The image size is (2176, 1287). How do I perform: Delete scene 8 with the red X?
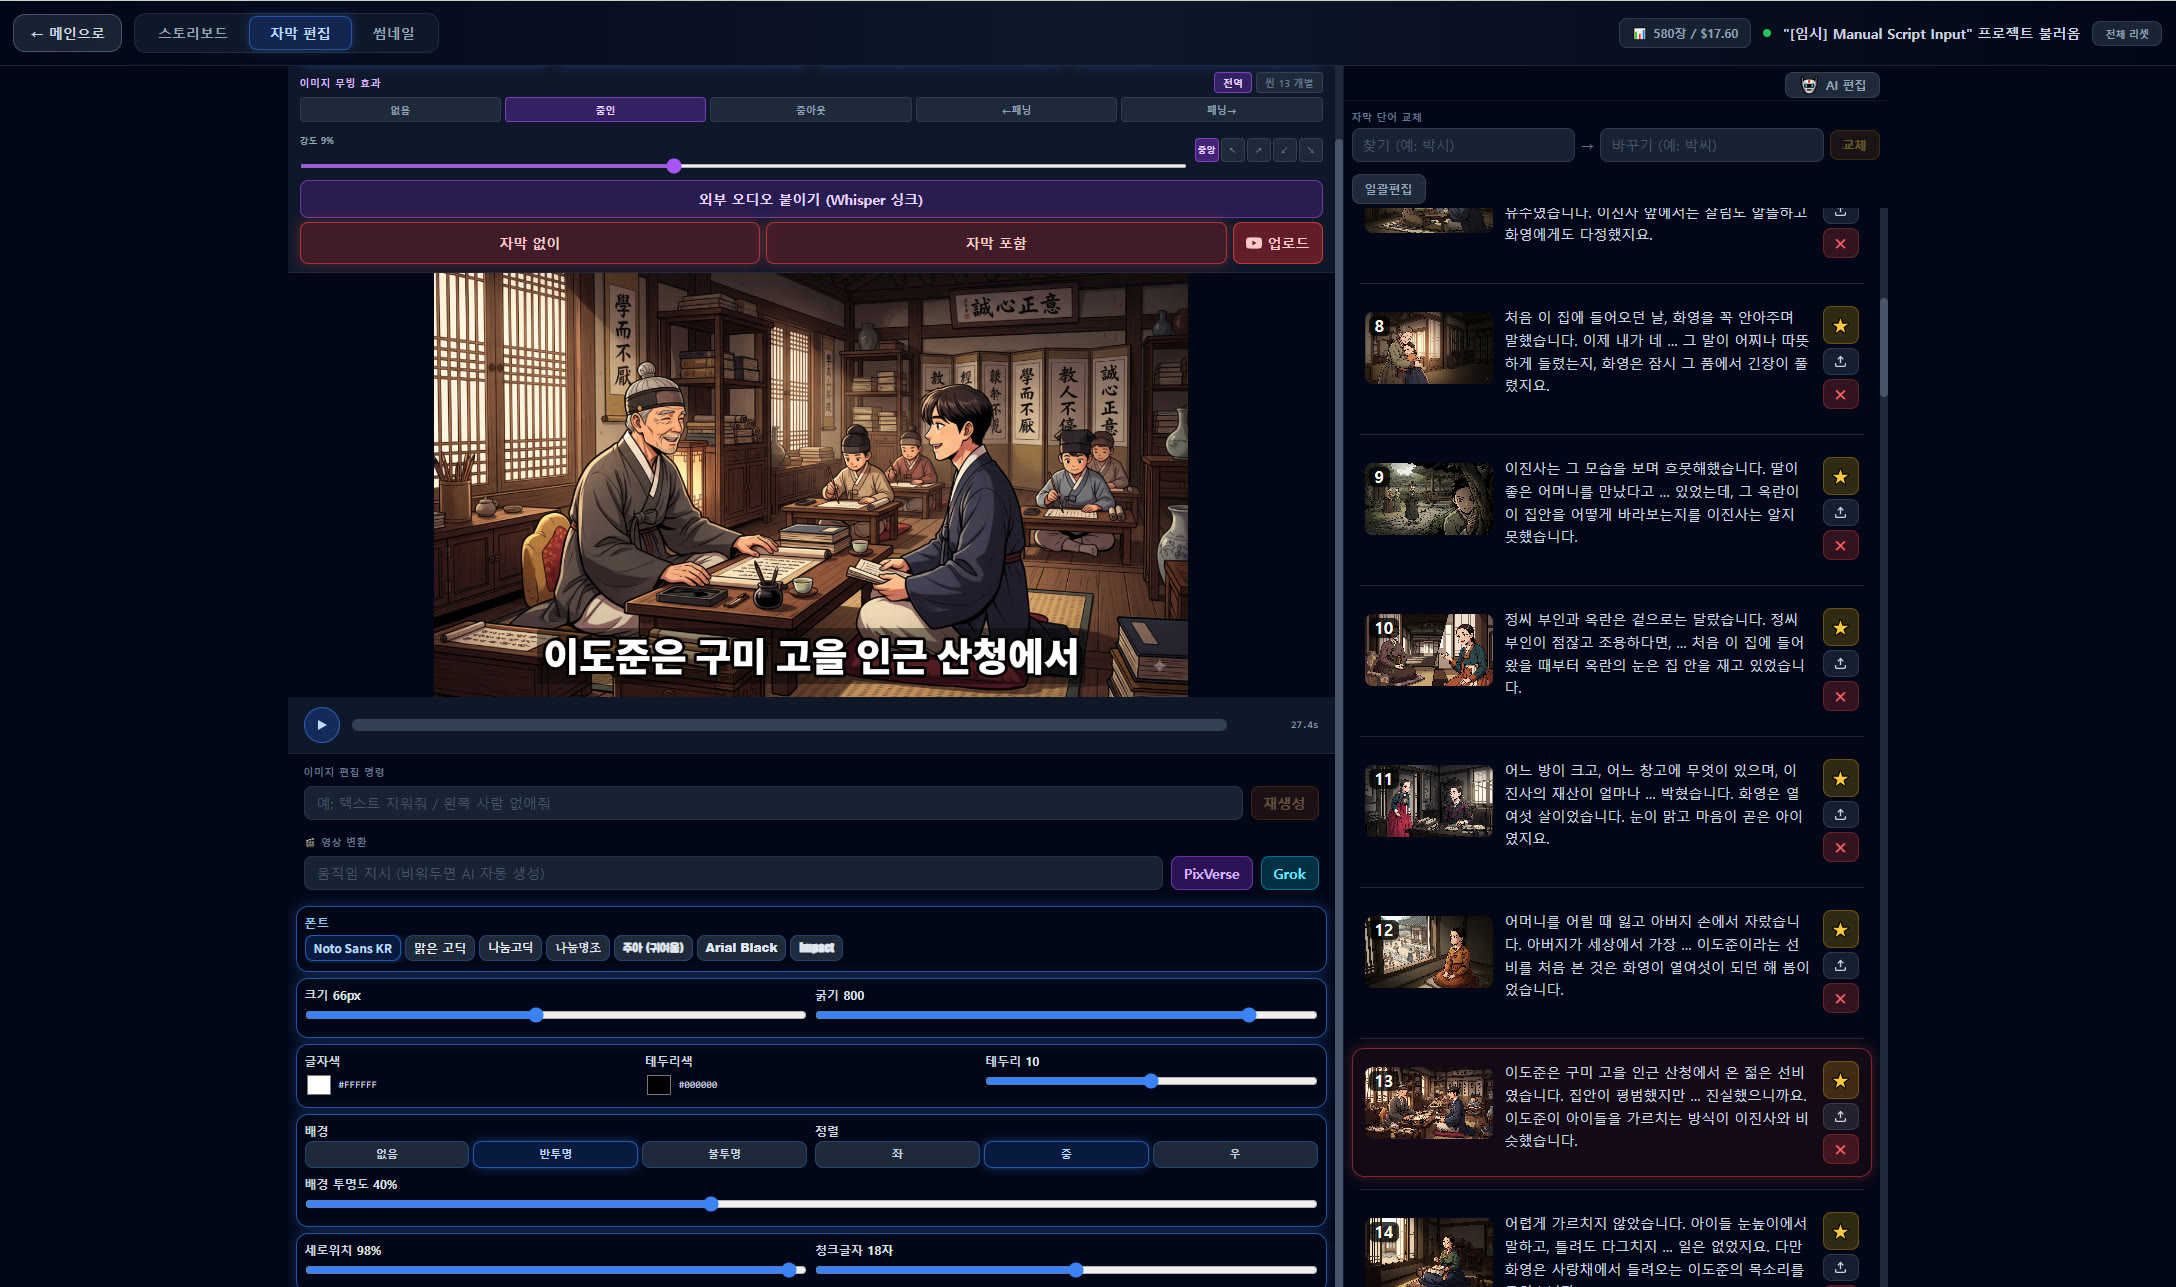point(1840,395)
